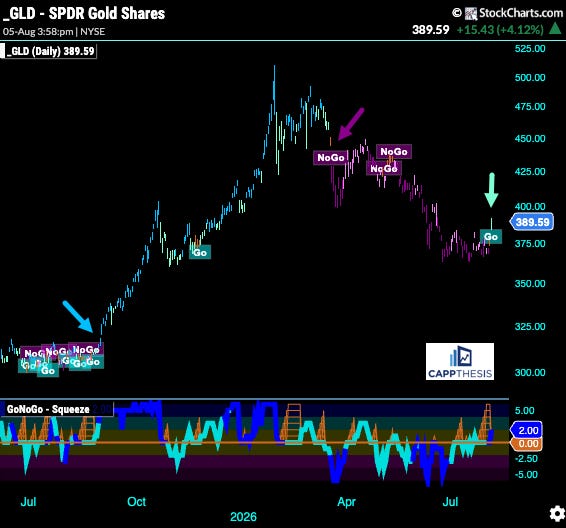
Task: Click the '_GLD (Daily) 389.59' legend label
Action: click(51, 51)
